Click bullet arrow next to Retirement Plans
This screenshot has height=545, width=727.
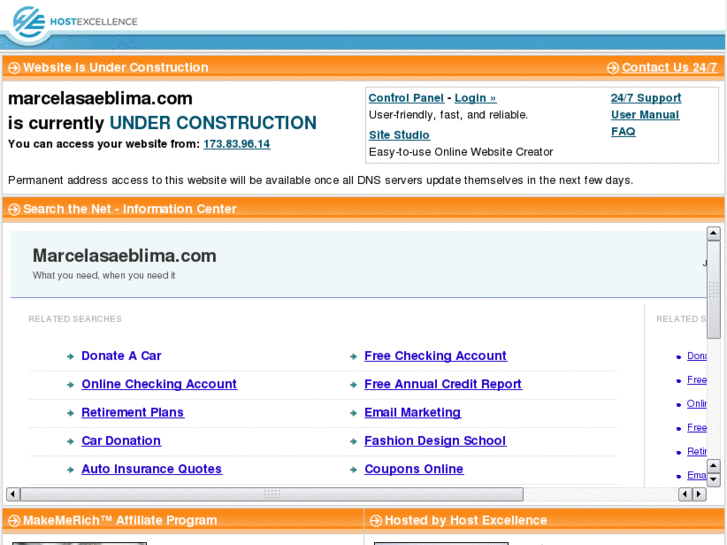(70, 413)
